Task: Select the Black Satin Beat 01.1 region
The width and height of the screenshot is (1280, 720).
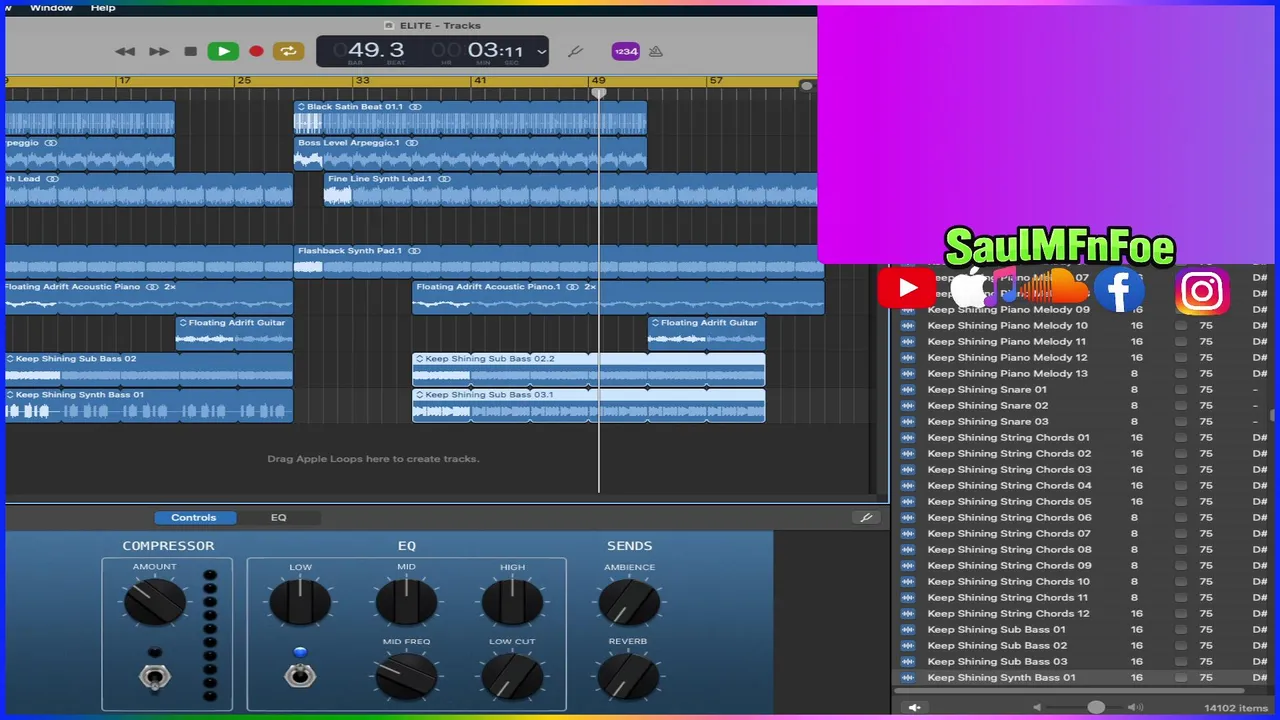Action: click(x=470, y=117)
